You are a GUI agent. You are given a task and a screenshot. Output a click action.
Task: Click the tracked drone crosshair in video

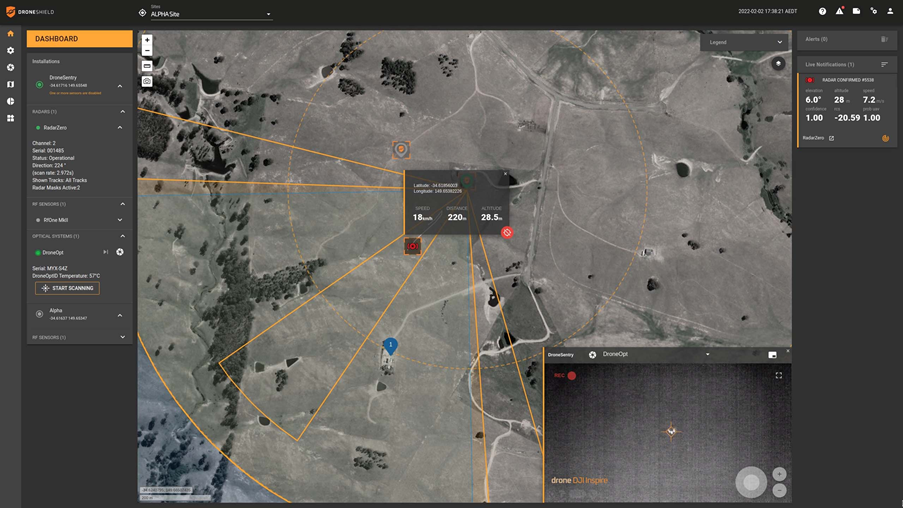[671, 431]
